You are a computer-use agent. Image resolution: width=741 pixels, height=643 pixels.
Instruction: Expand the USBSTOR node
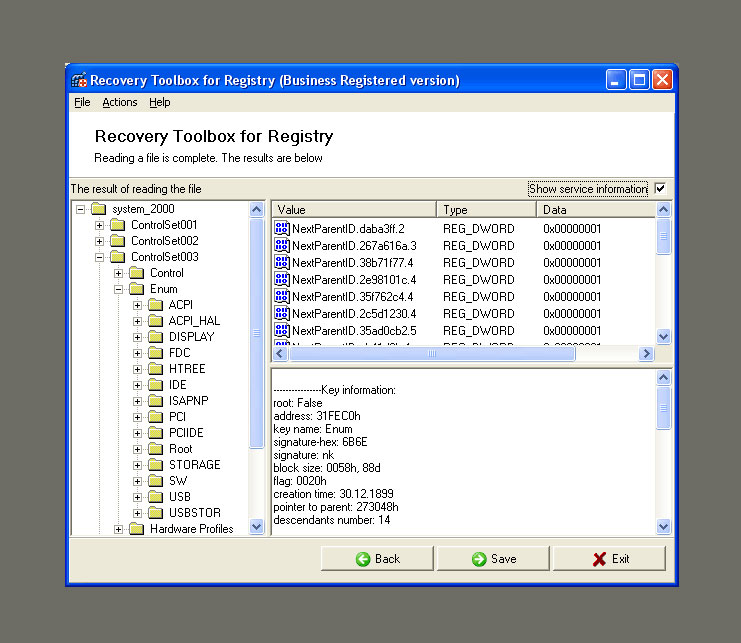[138, 513]
